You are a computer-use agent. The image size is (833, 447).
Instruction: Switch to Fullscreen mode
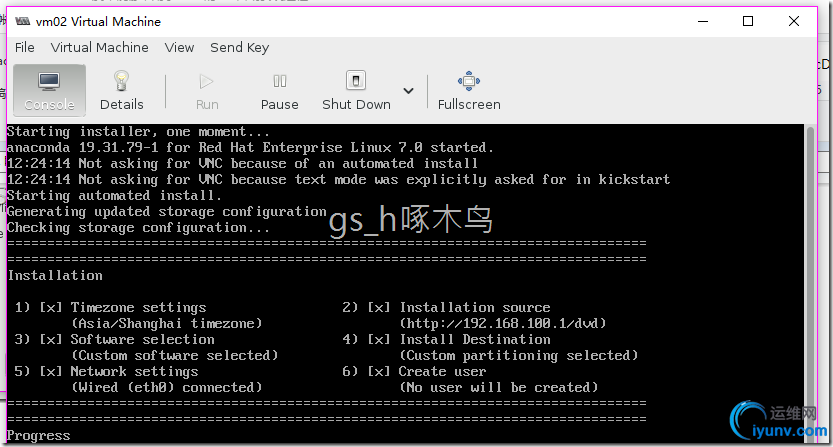[469, 90]
